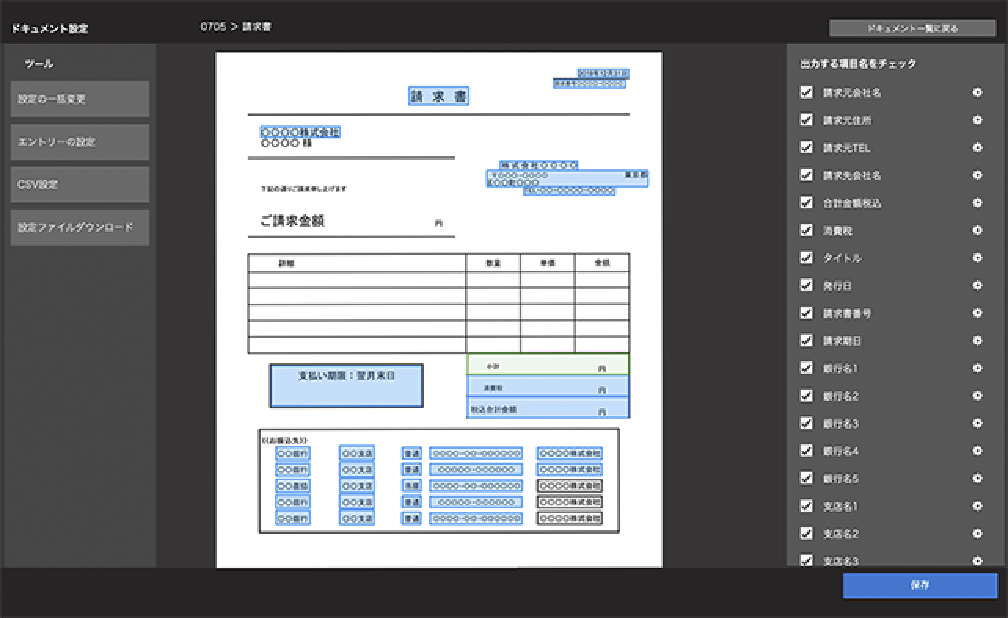Uncheck the 銀行名3 checkbox

pyautogui.click(x=806, y=424)
